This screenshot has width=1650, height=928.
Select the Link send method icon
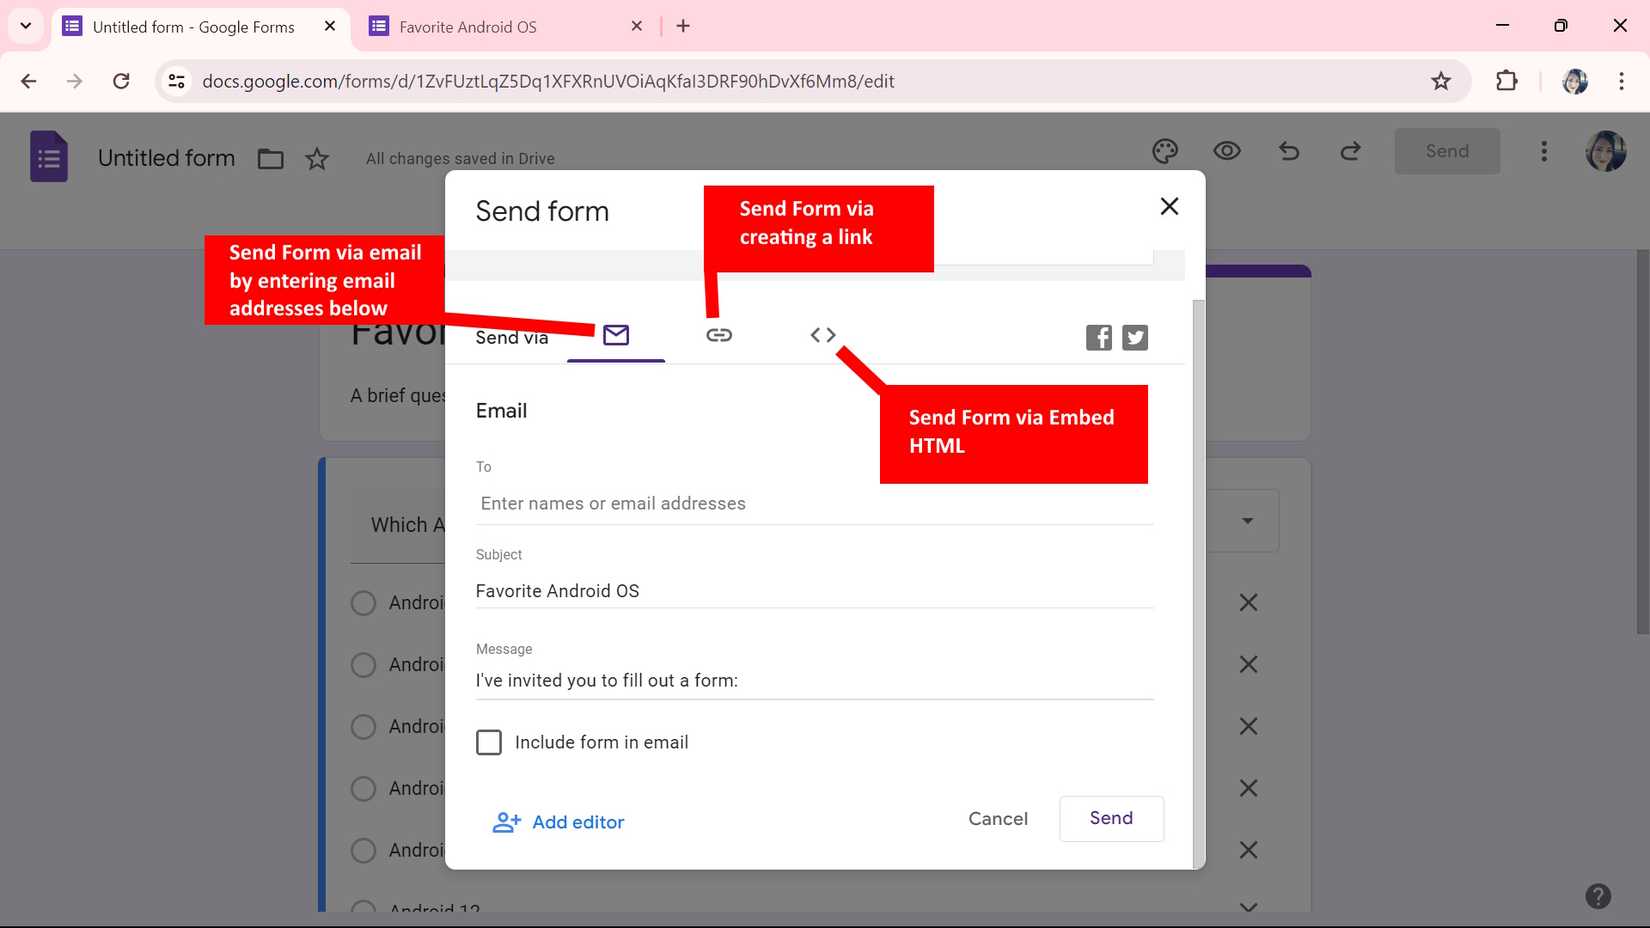coord(719,335)
